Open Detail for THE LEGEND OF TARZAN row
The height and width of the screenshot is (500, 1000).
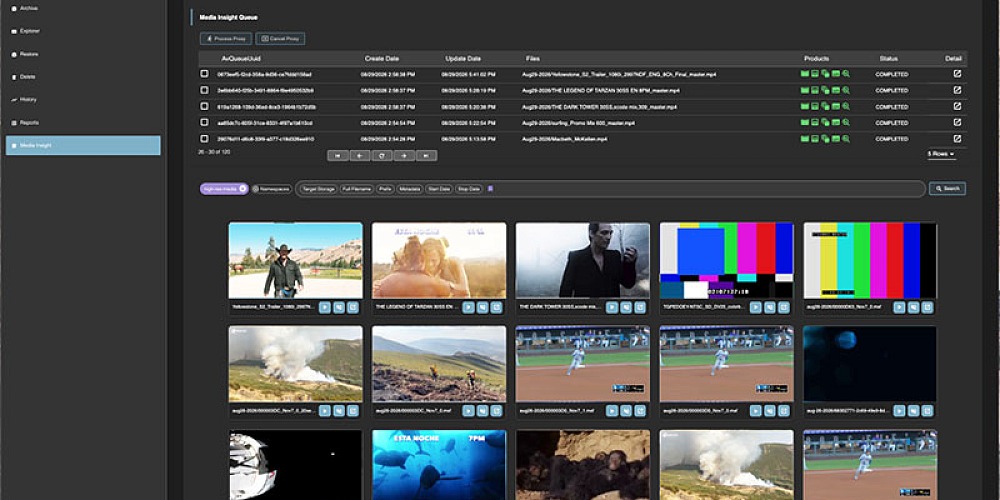[x=957, y=90]
